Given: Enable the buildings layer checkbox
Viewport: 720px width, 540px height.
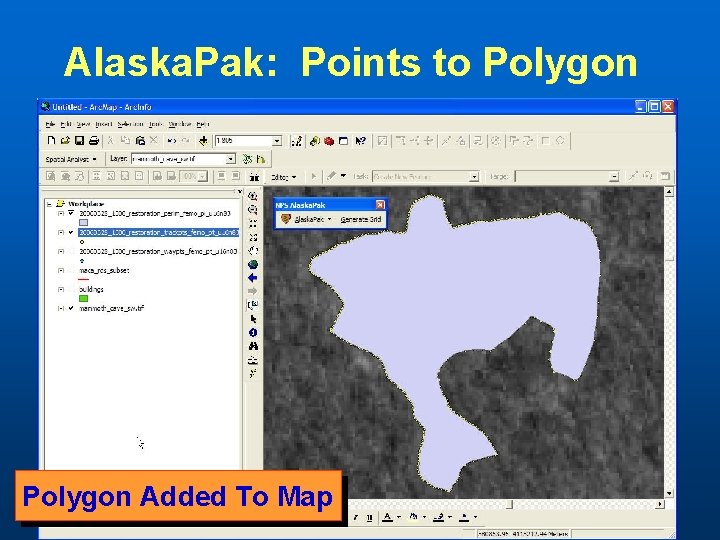Looking at the screenshot, I should pyautogui.click(x=71, y=289).
